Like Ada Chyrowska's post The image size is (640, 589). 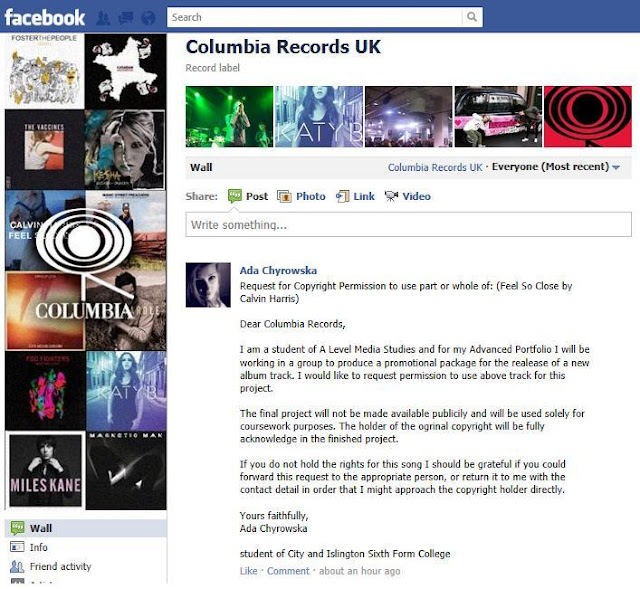click(249, 571)
